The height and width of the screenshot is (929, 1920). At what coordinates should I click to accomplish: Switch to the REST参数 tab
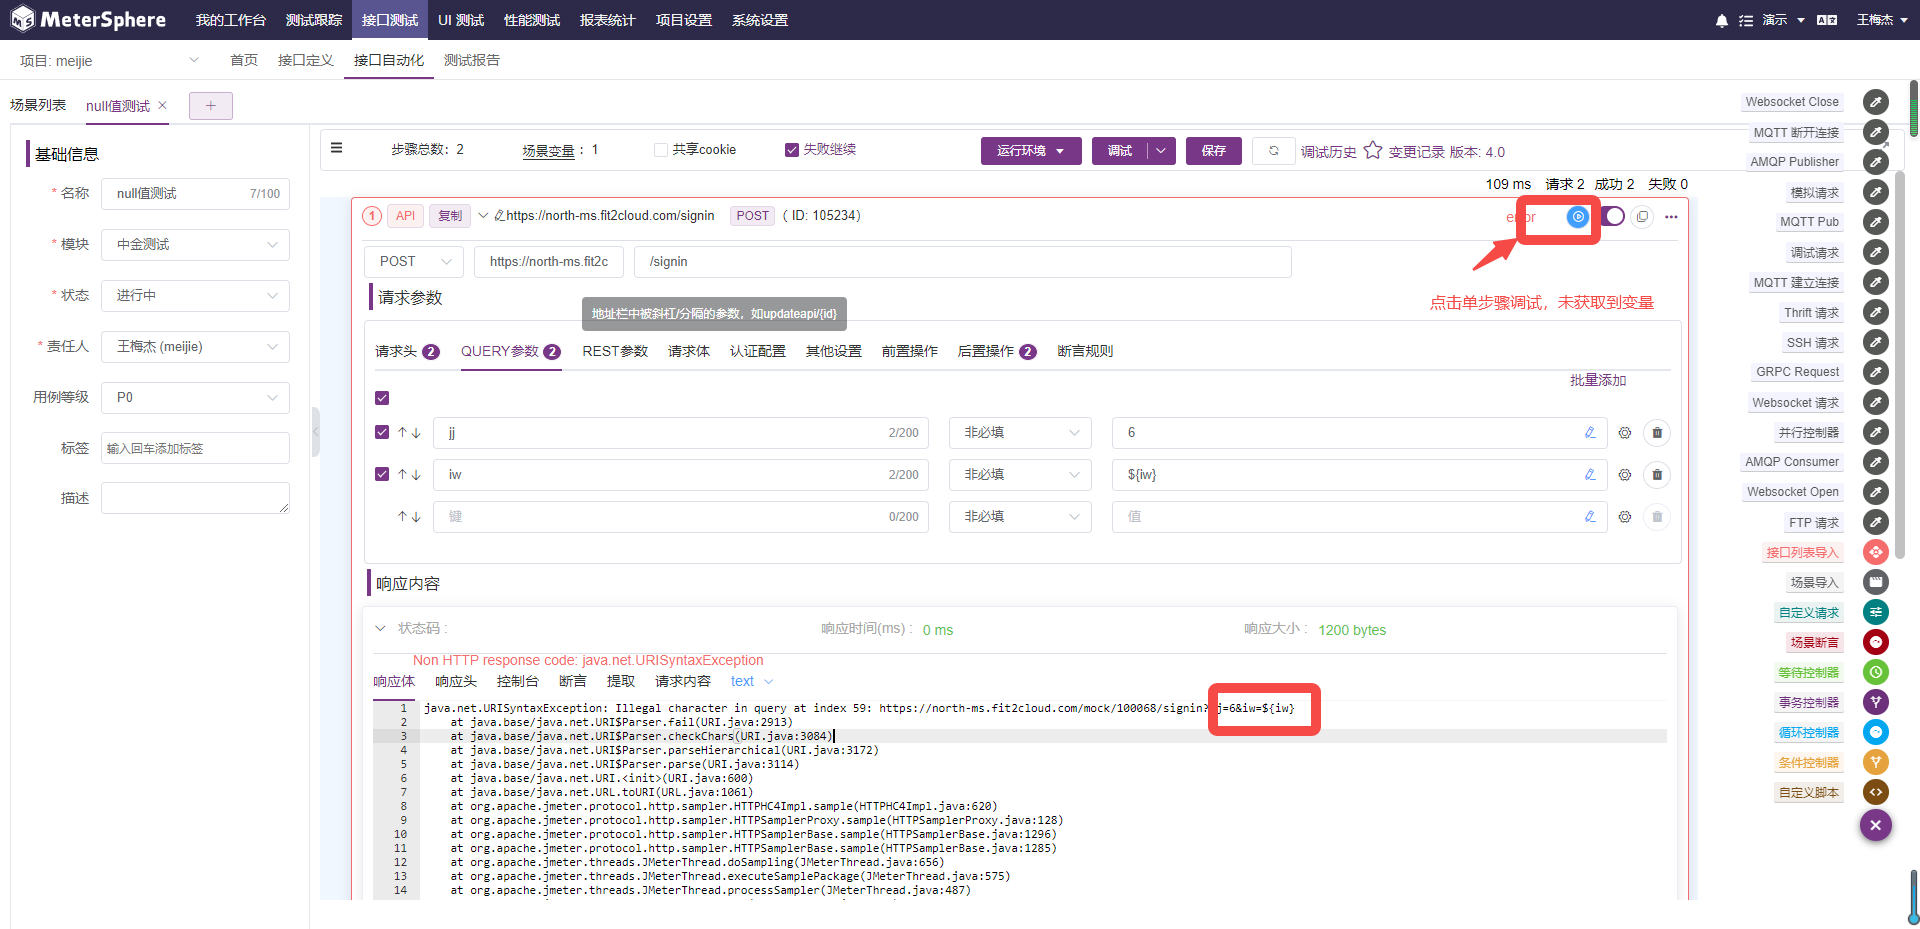(615, 351)
